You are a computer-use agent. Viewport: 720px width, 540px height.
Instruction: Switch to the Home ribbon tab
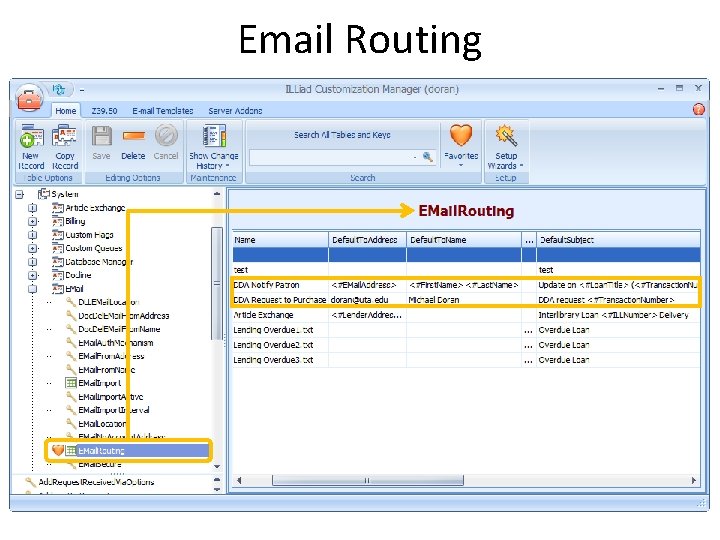pyautogui.click(x=66, y=111)
